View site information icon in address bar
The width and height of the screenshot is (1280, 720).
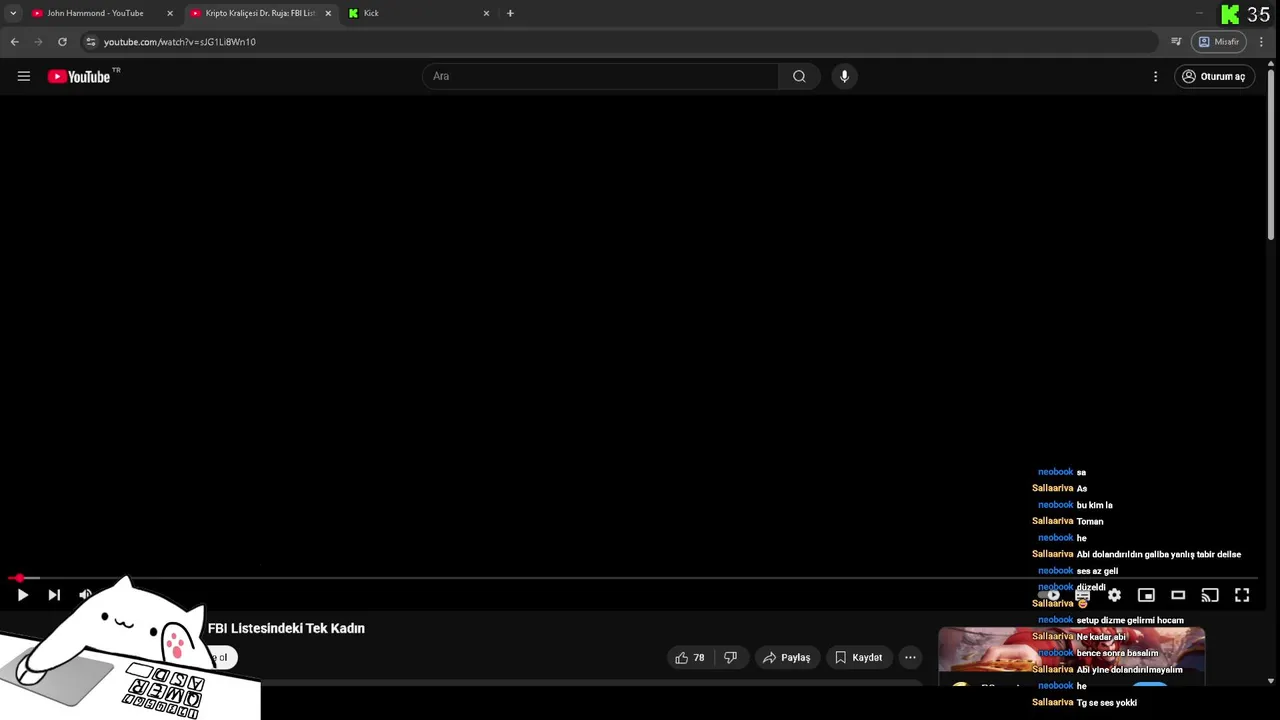click(91, 42)
